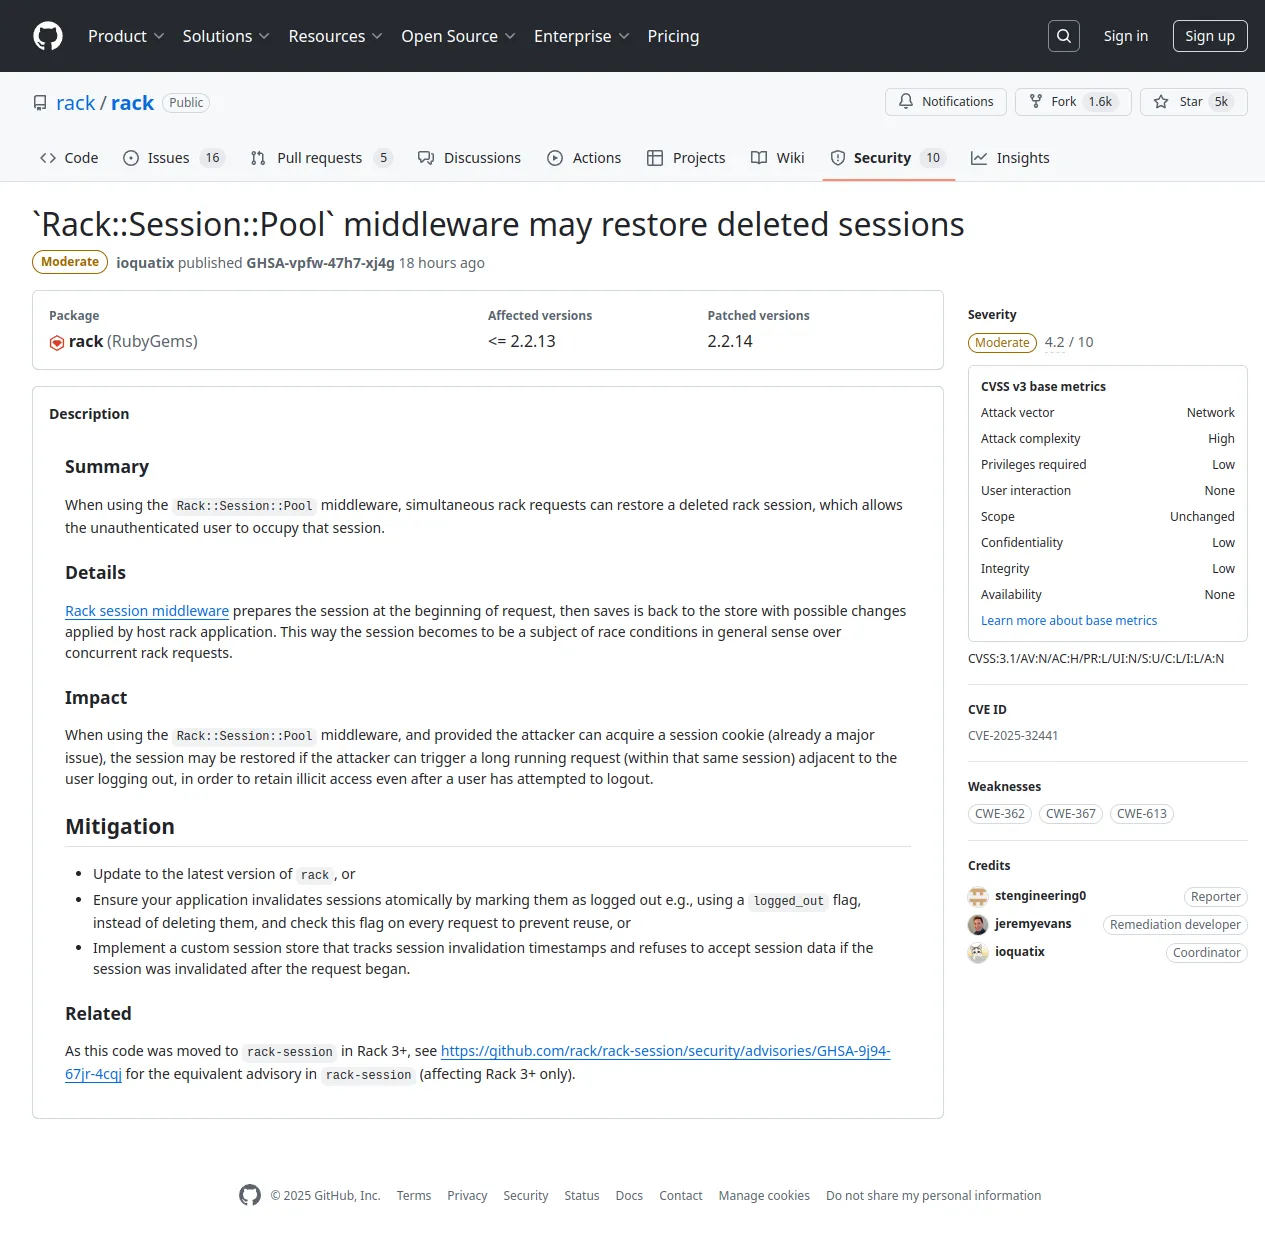Expand the Enterprise menu
The width and height of the screenshot is (1265, 1248).
(582, 36)
